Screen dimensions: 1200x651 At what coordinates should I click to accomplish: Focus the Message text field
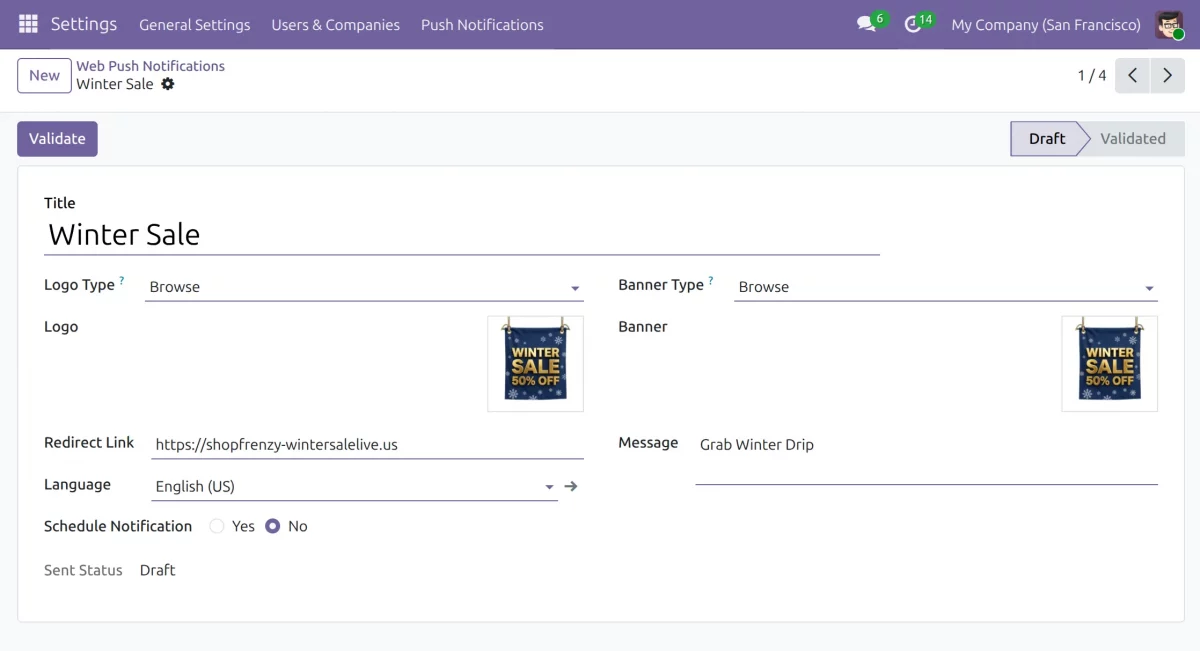click(x=927, y=458)
